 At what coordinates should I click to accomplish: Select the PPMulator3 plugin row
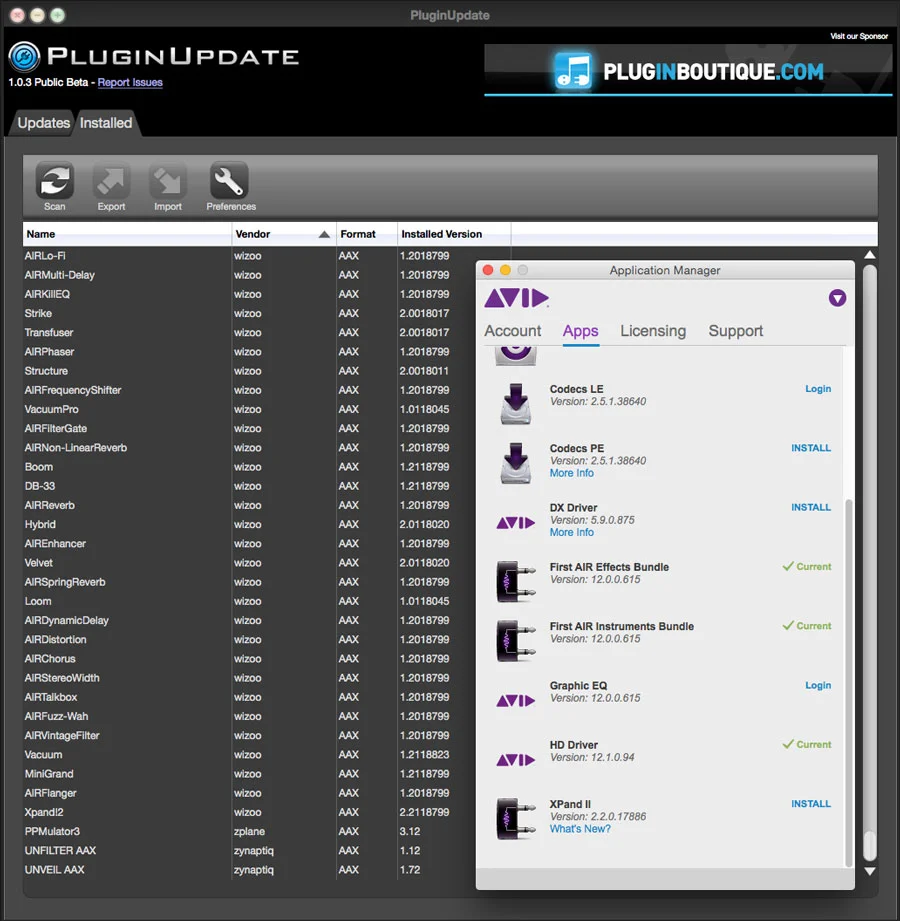(248, 832)
